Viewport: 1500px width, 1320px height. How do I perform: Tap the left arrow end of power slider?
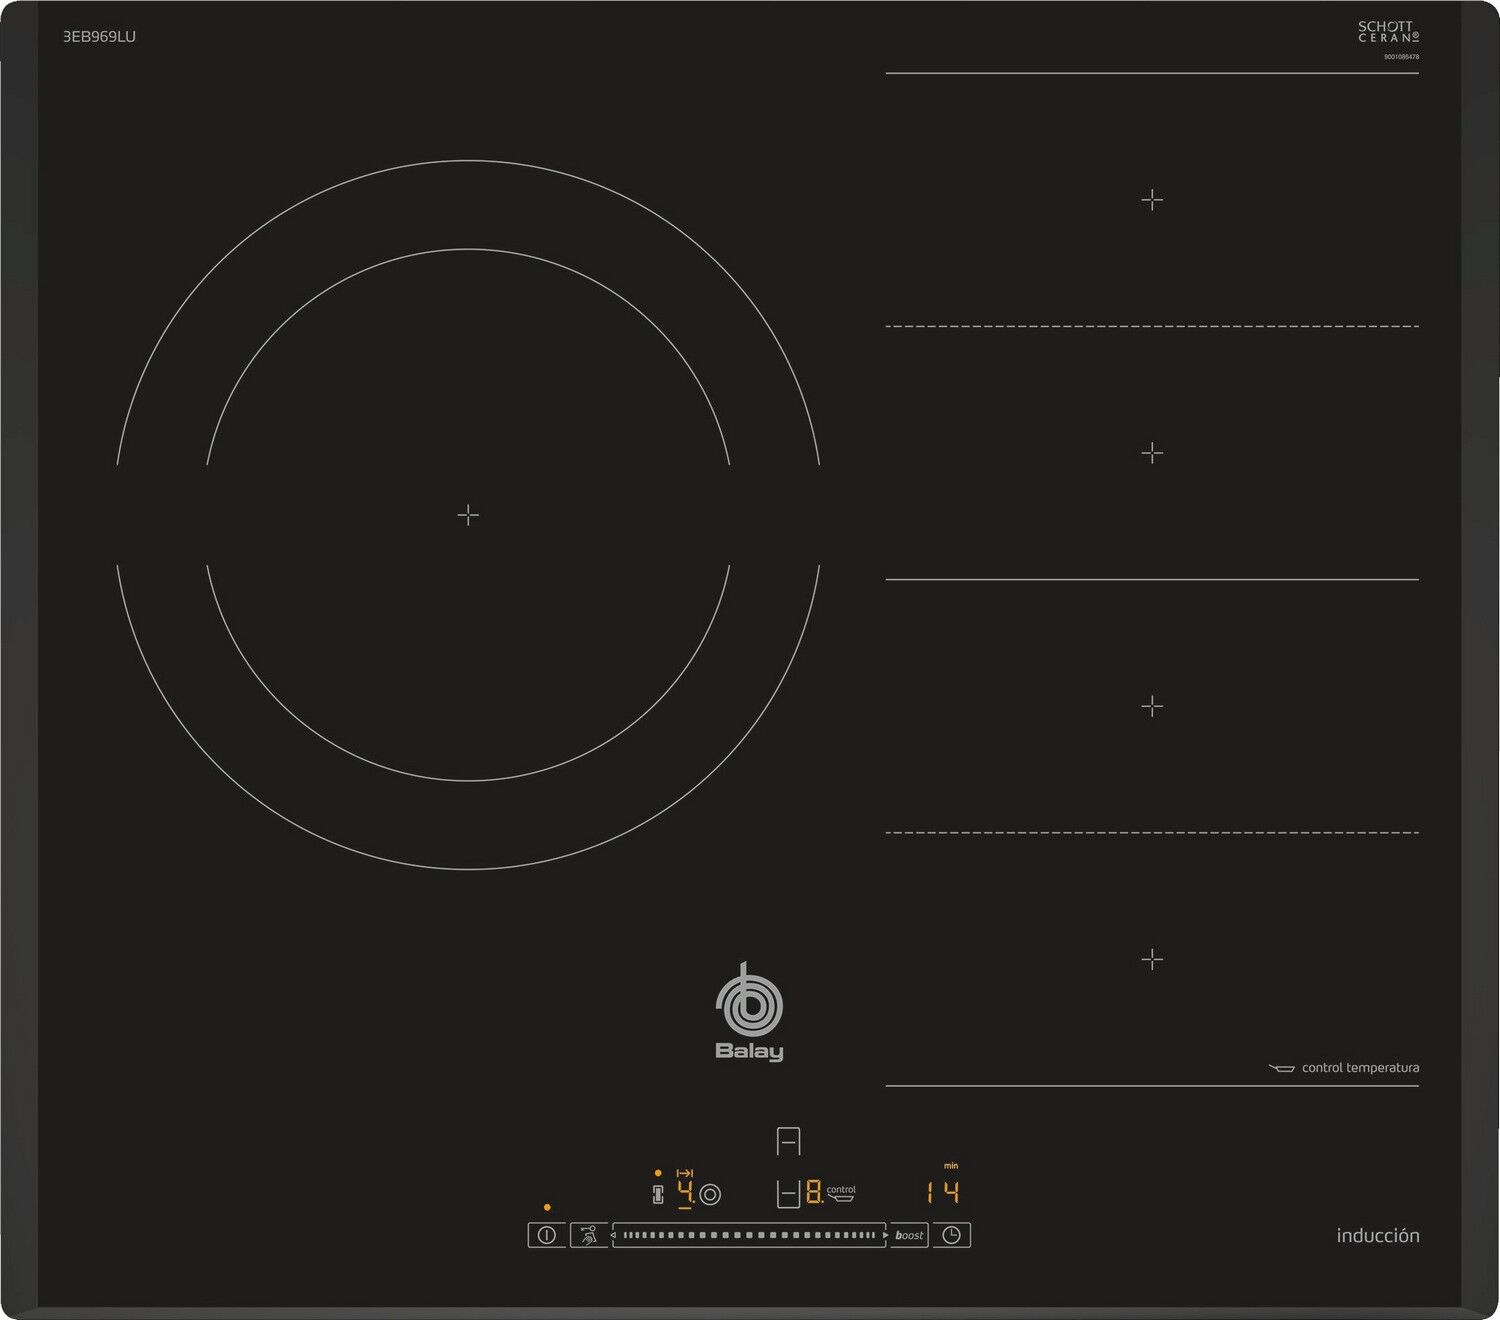614,1235
